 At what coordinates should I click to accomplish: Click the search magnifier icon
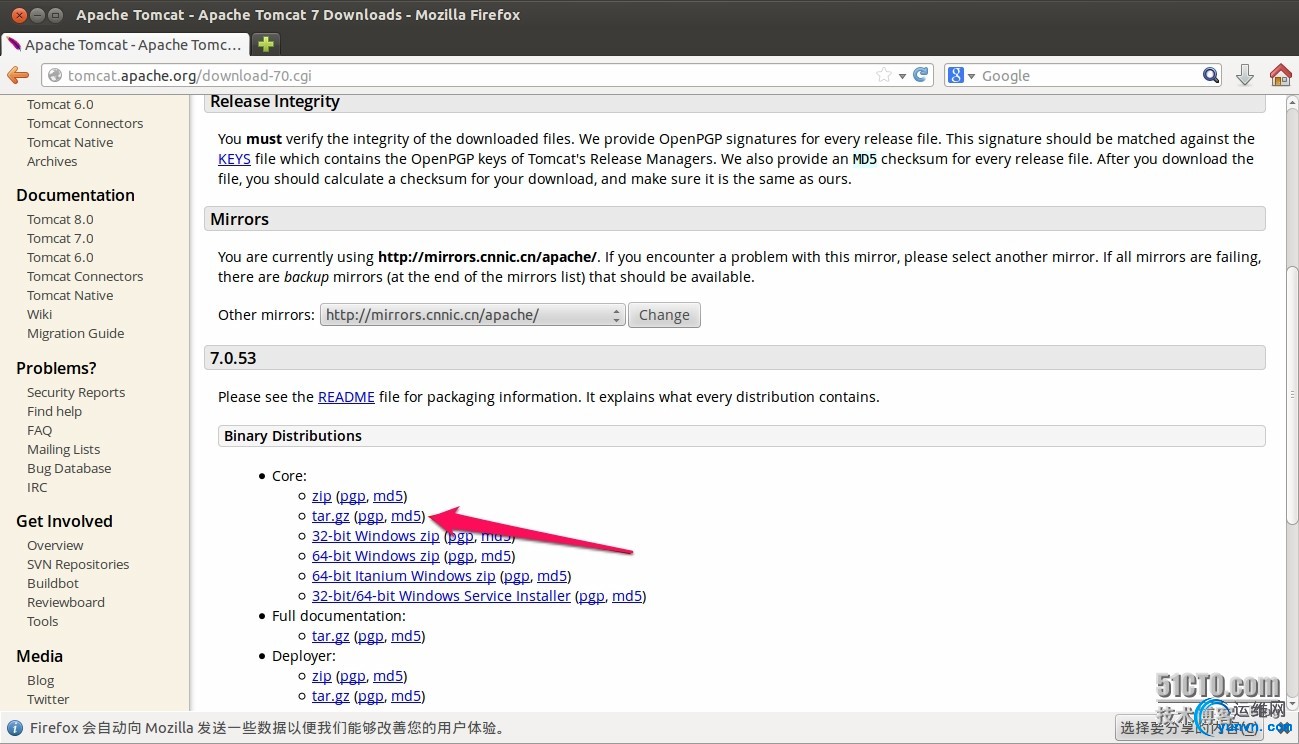click(x=1211, y=75)
